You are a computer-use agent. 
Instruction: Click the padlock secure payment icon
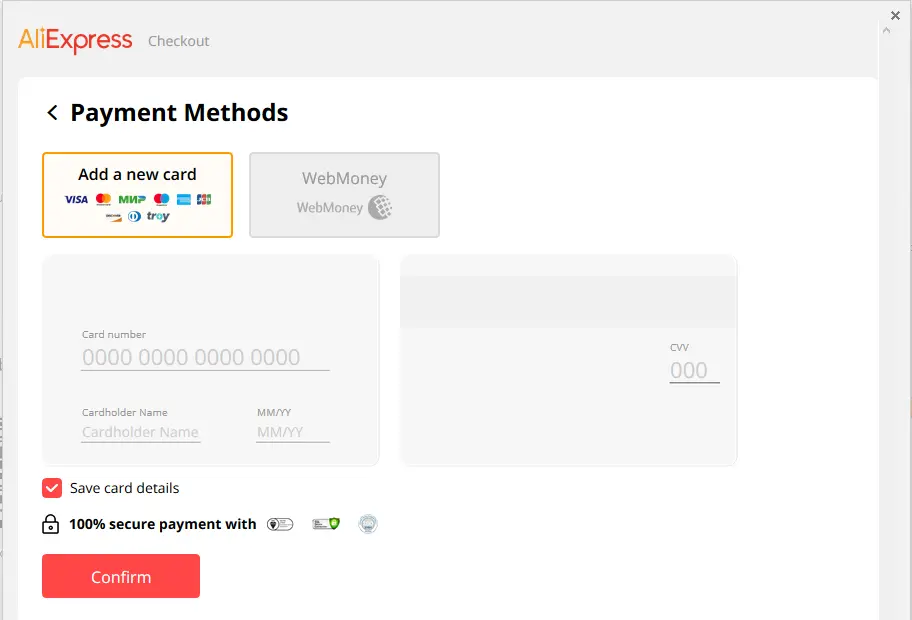[x=51, y=524]
